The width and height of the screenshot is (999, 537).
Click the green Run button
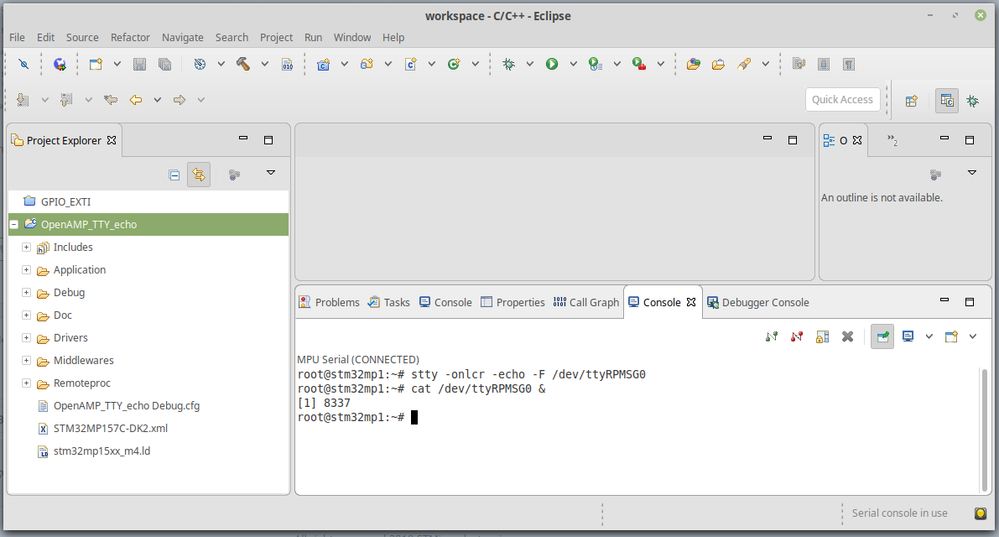point(552,64)
